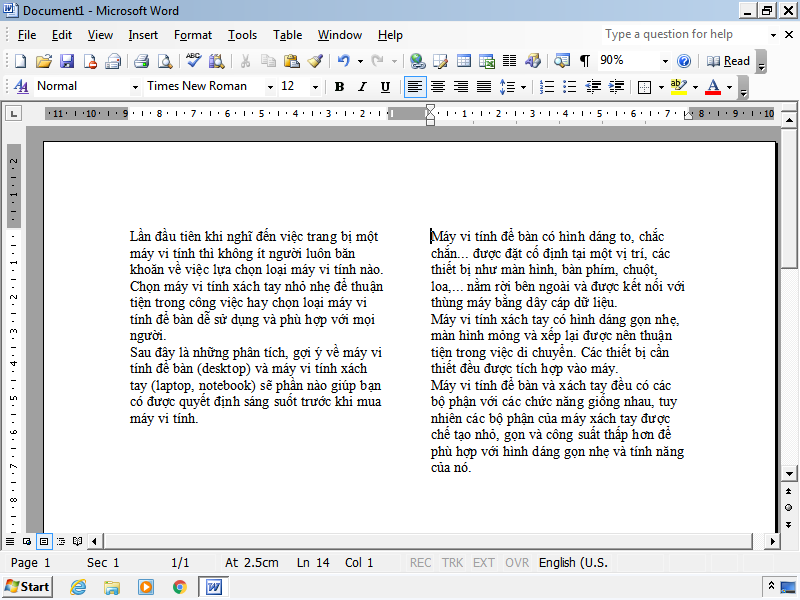The image size is (800, 600).
Task: Open Print Preview
Action: 164,61
